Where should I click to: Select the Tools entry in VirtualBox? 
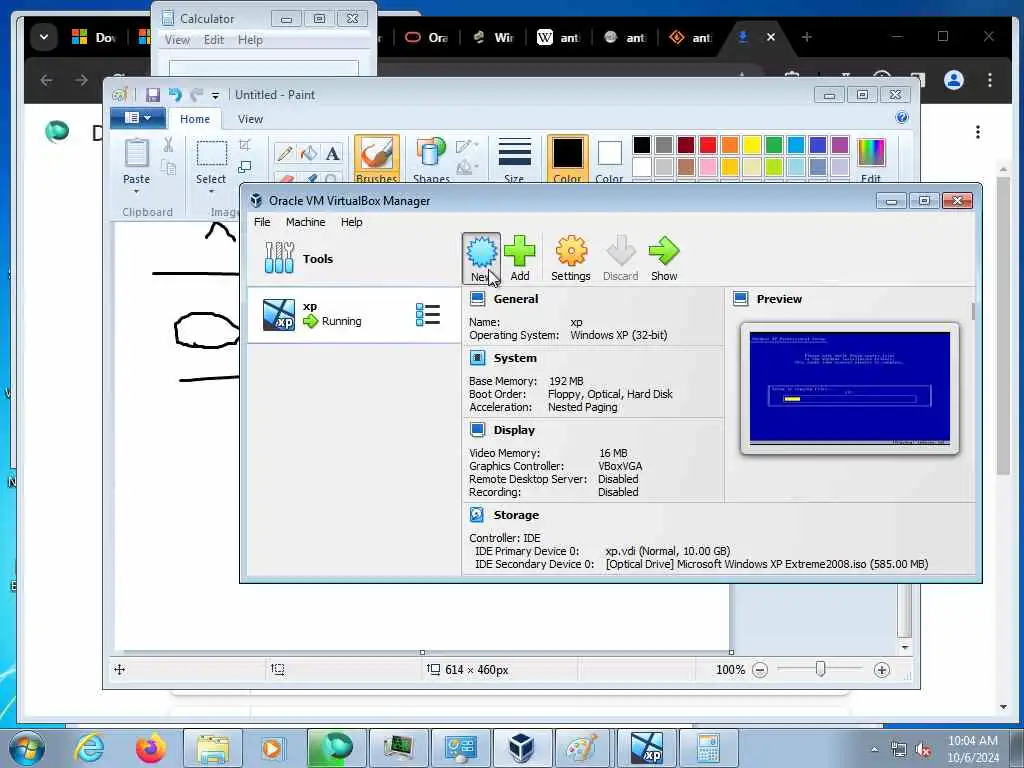[x=353, y=259]
